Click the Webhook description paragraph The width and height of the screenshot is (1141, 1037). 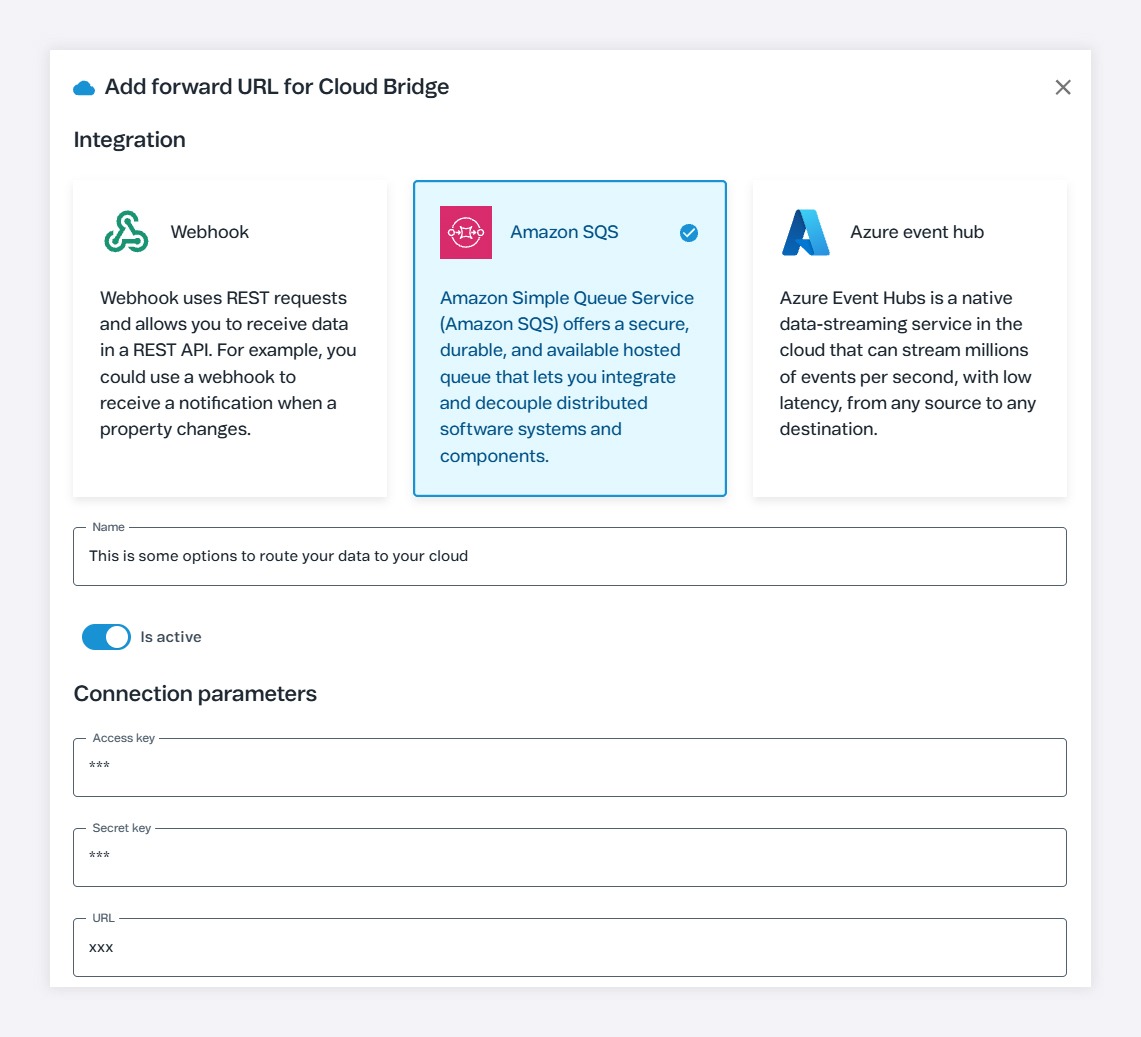point(229,364)
